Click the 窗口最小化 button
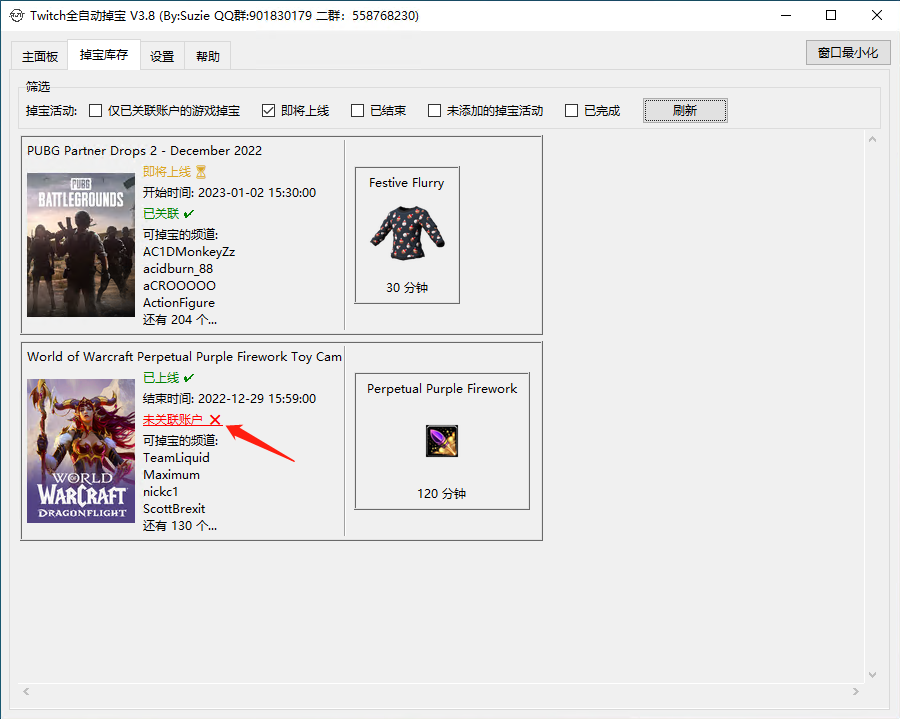The width and height of the screenshot is (900, 719). [847, 52]
